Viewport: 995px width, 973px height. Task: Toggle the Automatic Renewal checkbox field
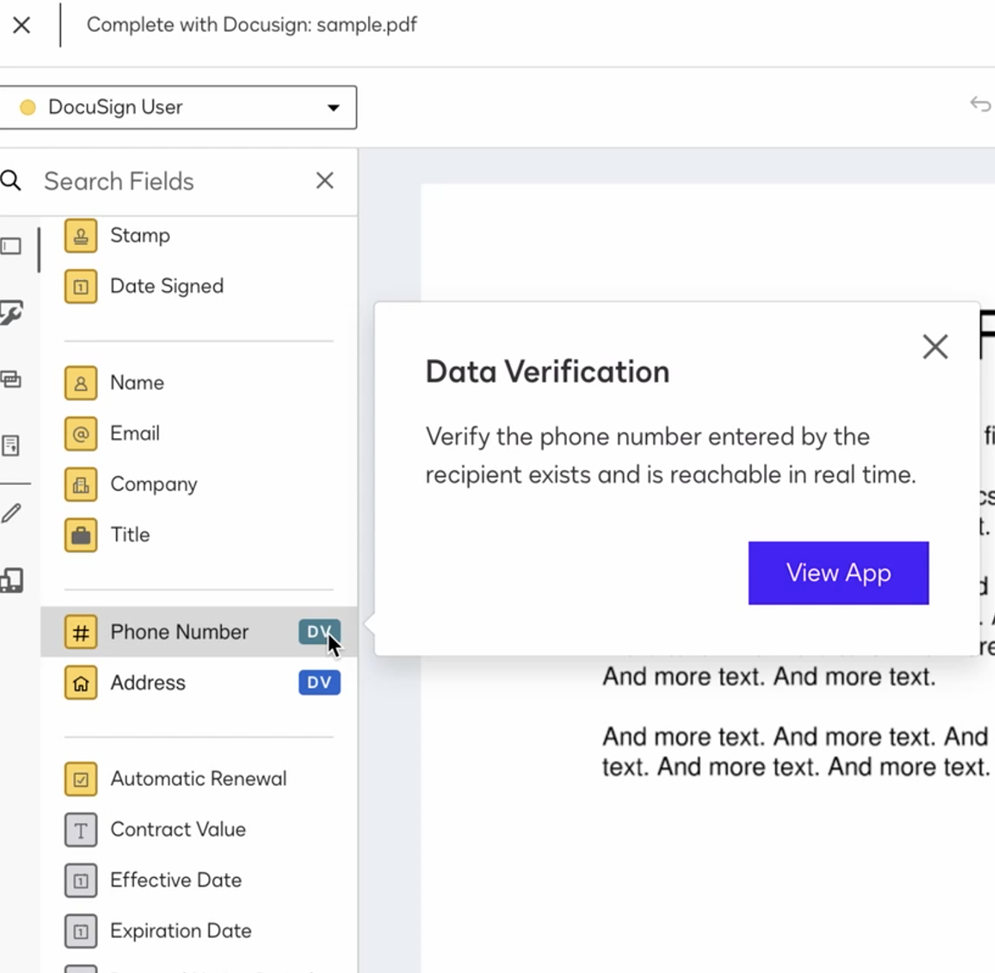pos(80,778)
